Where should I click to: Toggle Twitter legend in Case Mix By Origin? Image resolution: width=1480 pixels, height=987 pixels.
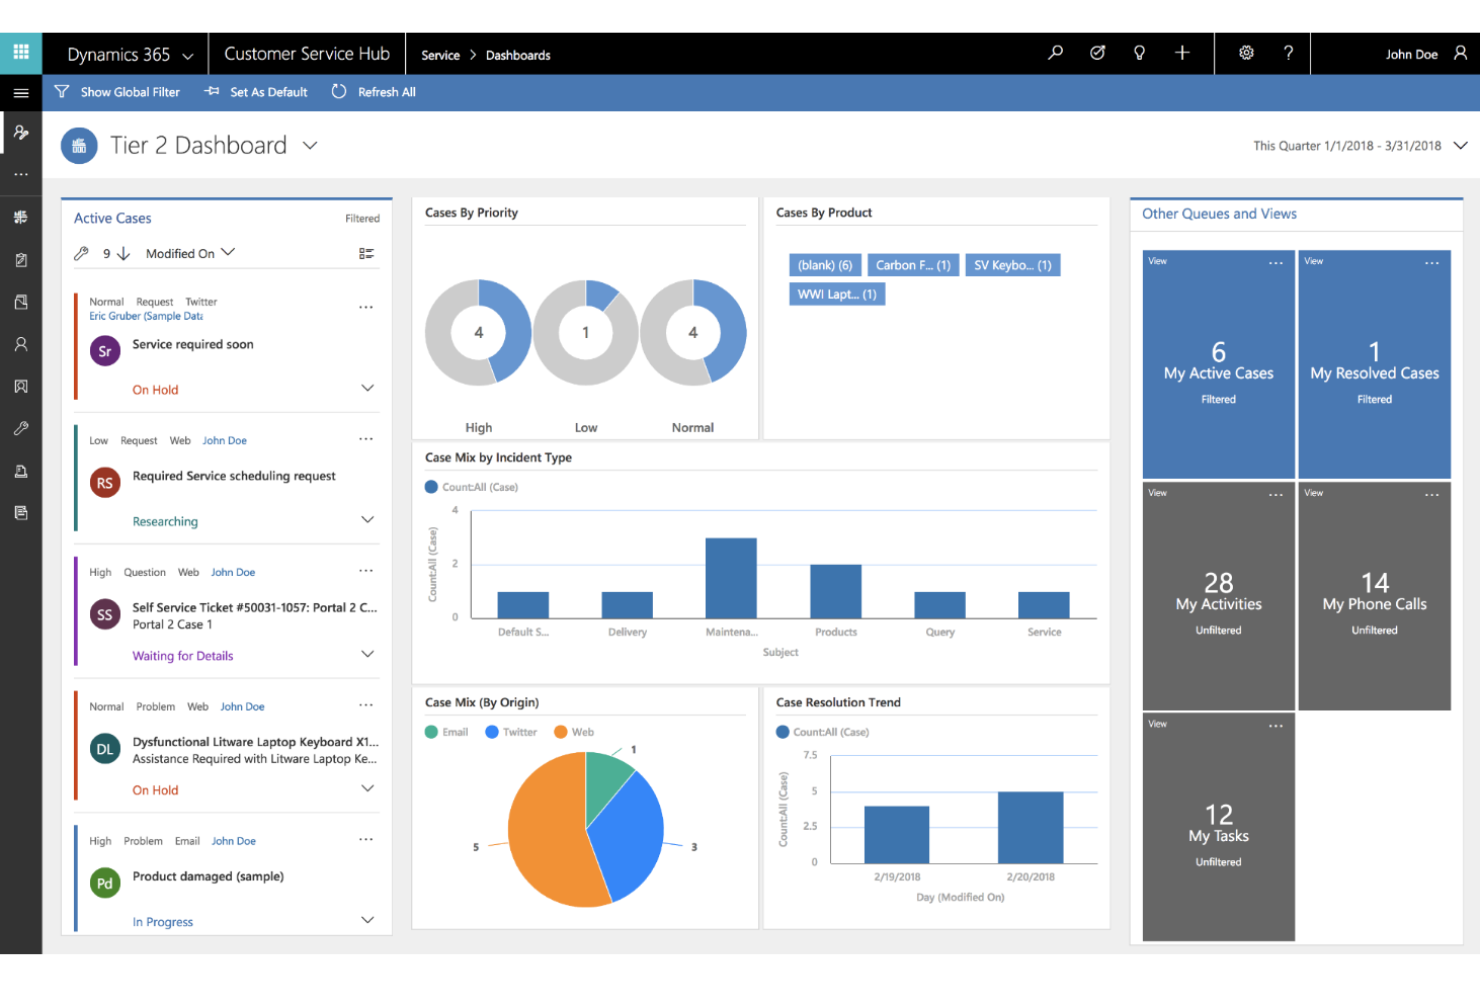tap(511, 732)
